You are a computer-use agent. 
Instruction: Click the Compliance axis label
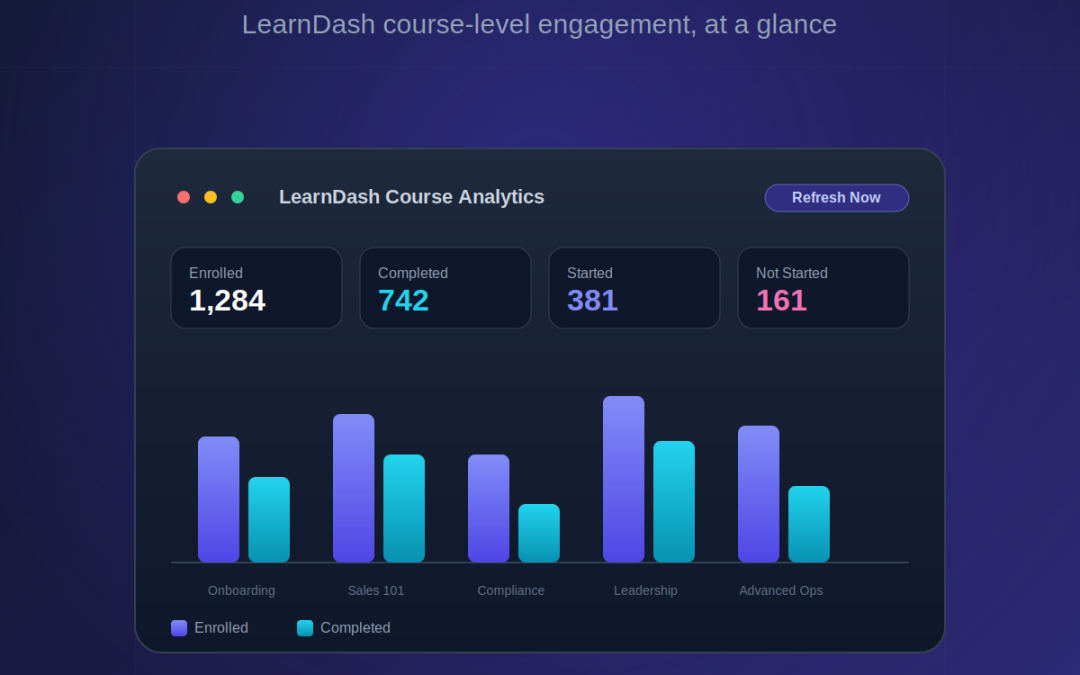pyautogui.click(x=511, y=590)
